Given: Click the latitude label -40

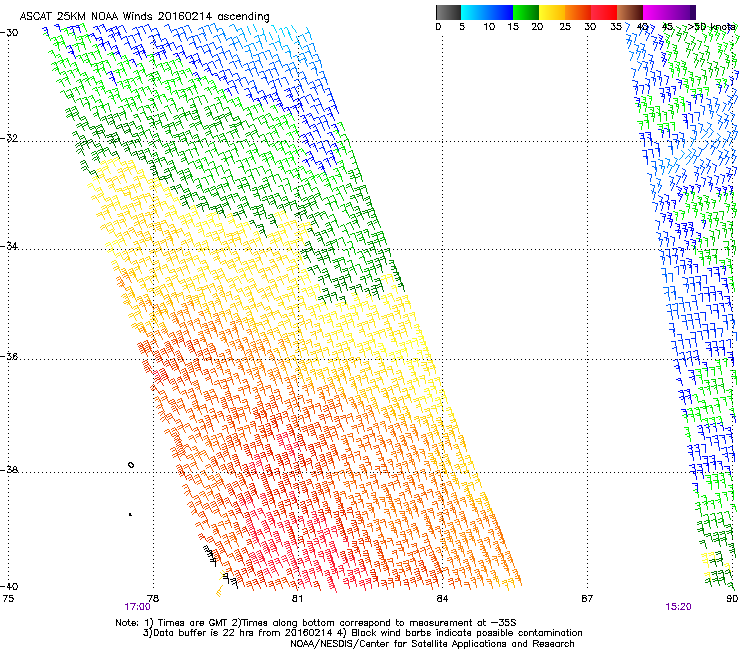Looking at the screenshot, I should point(9,586).
